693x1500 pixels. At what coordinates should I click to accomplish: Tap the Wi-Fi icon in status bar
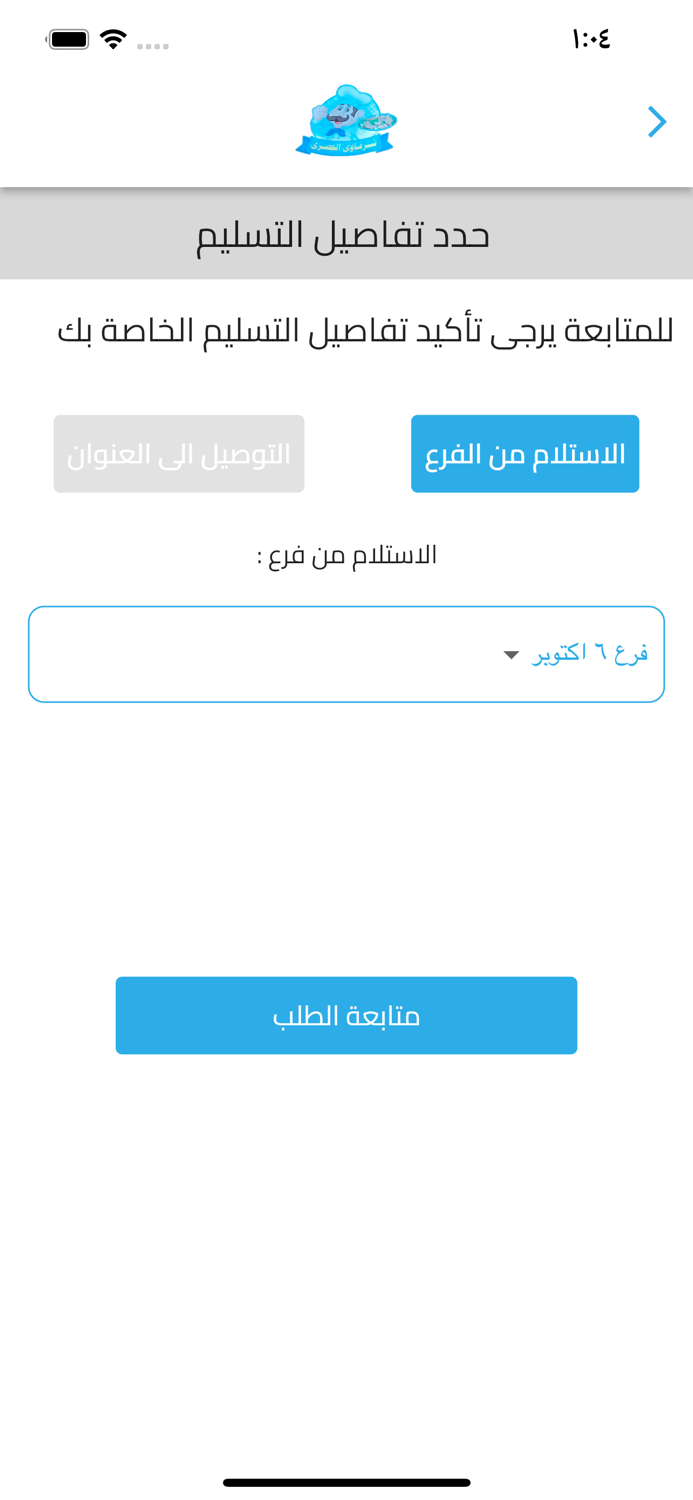113,36
